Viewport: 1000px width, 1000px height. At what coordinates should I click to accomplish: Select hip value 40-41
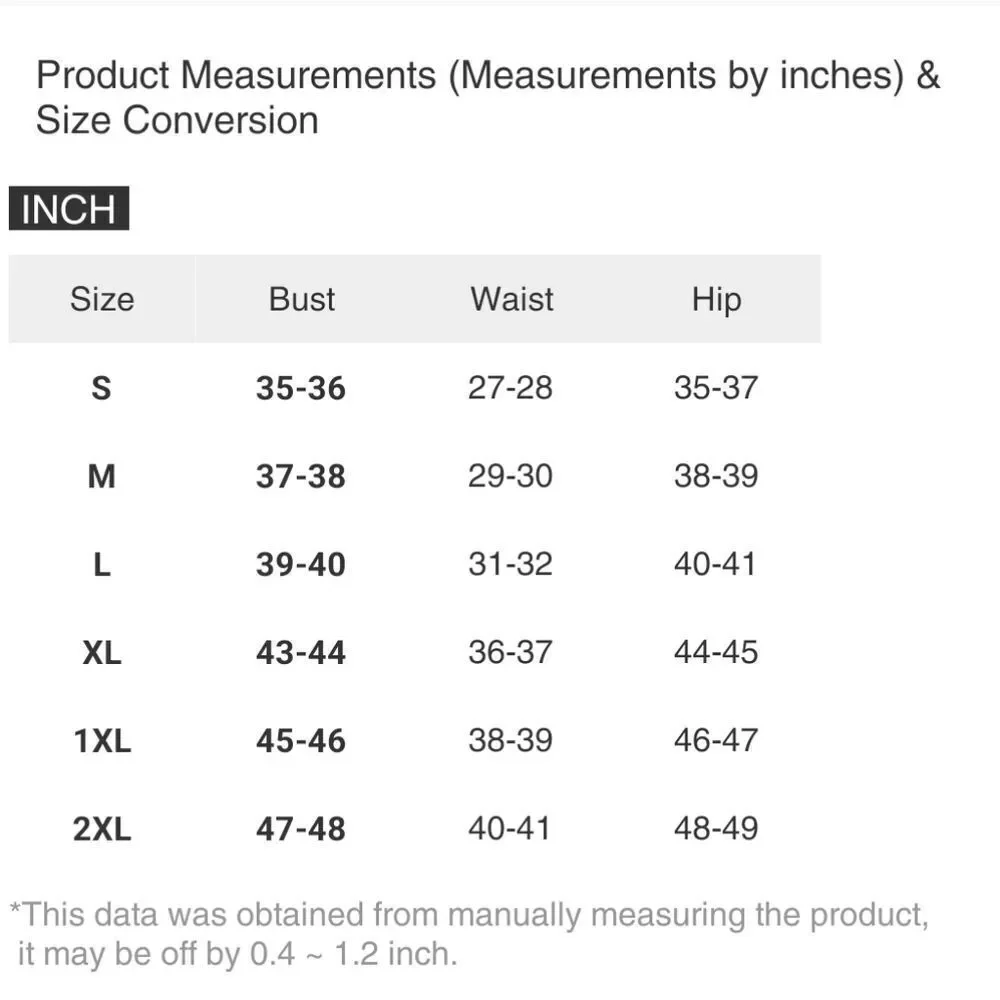(x=716, y=564)
